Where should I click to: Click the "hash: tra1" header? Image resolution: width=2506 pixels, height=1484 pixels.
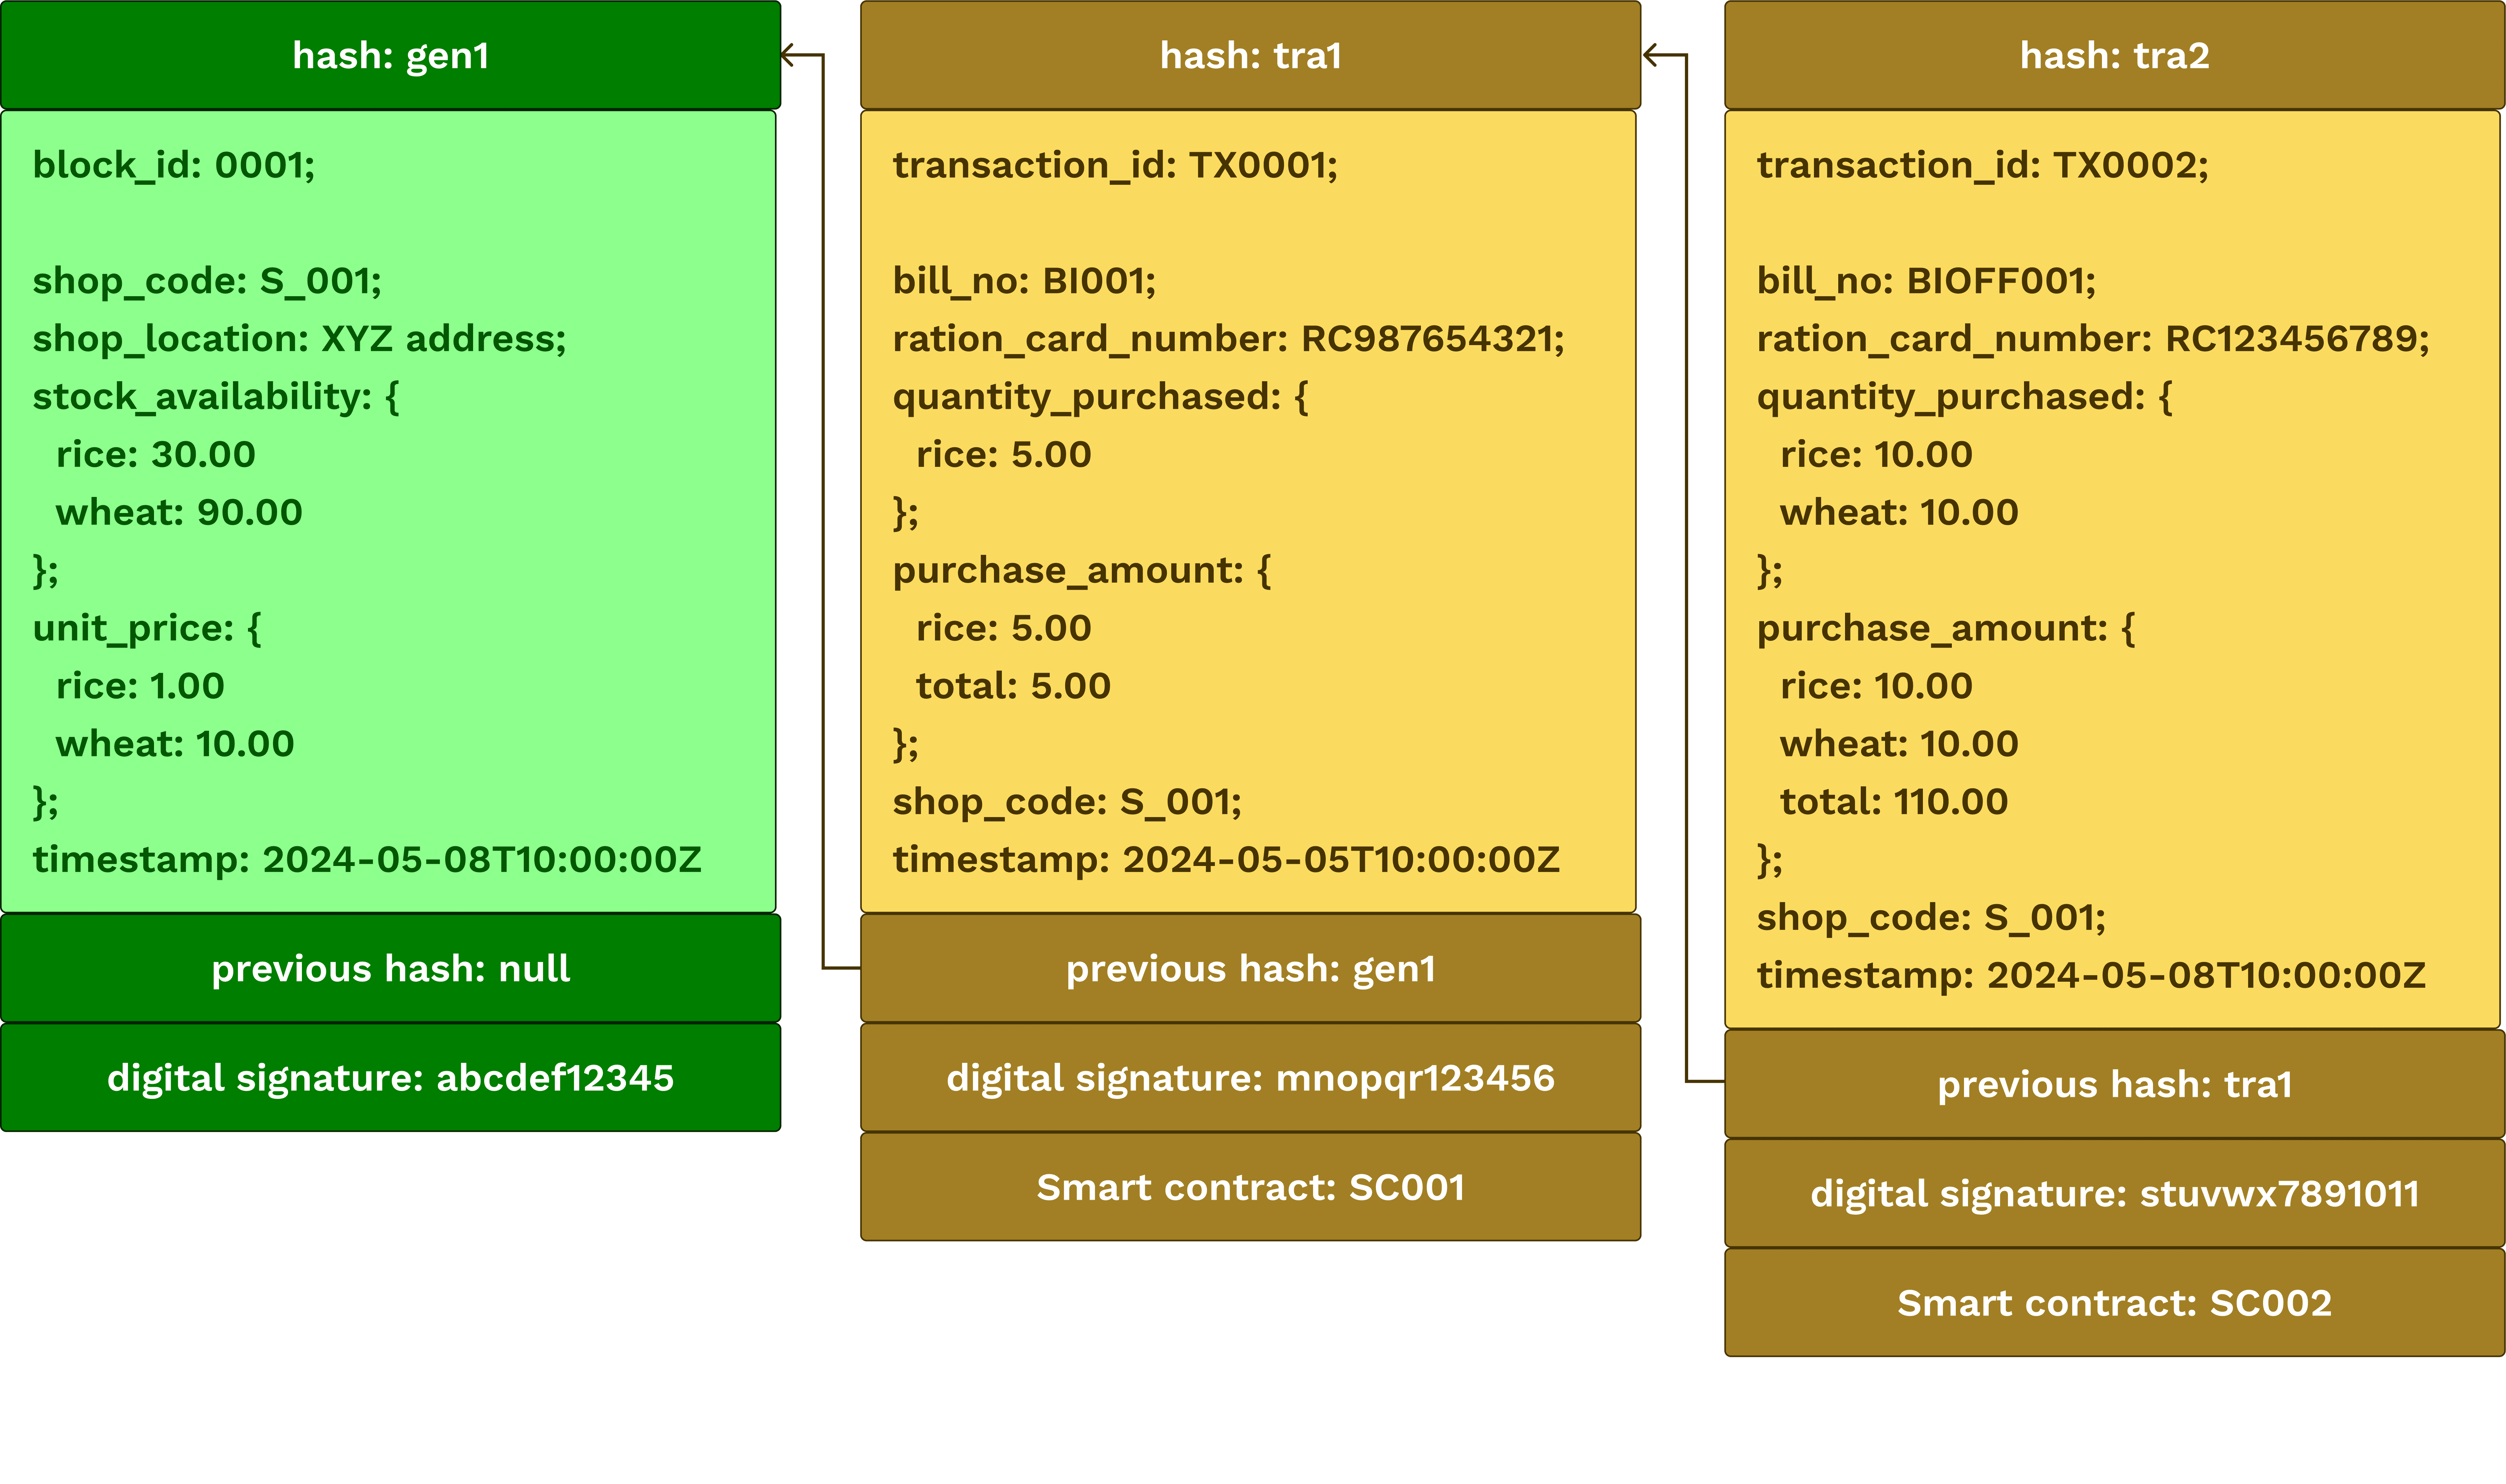[x=1250, y=55]
